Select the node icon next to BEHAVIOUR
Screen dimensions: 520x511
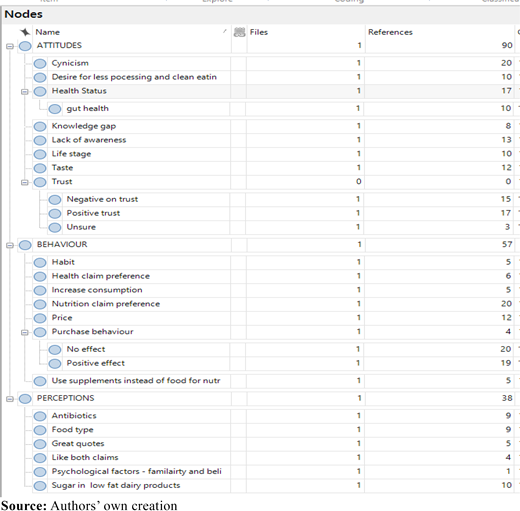tap(25, 245)
